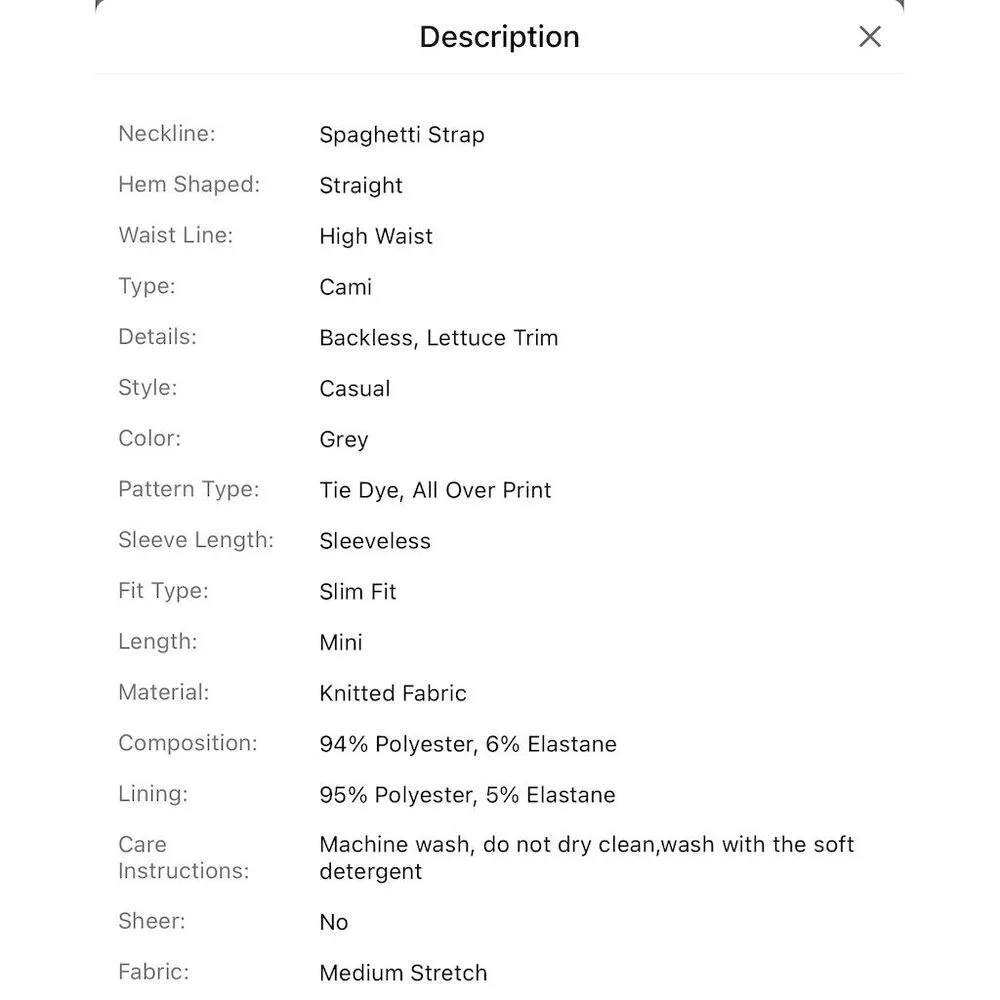Screen dimensions: 1000x1000
Task: Select the Medium Stretch fabric value
Action: (x=403, y=973)
